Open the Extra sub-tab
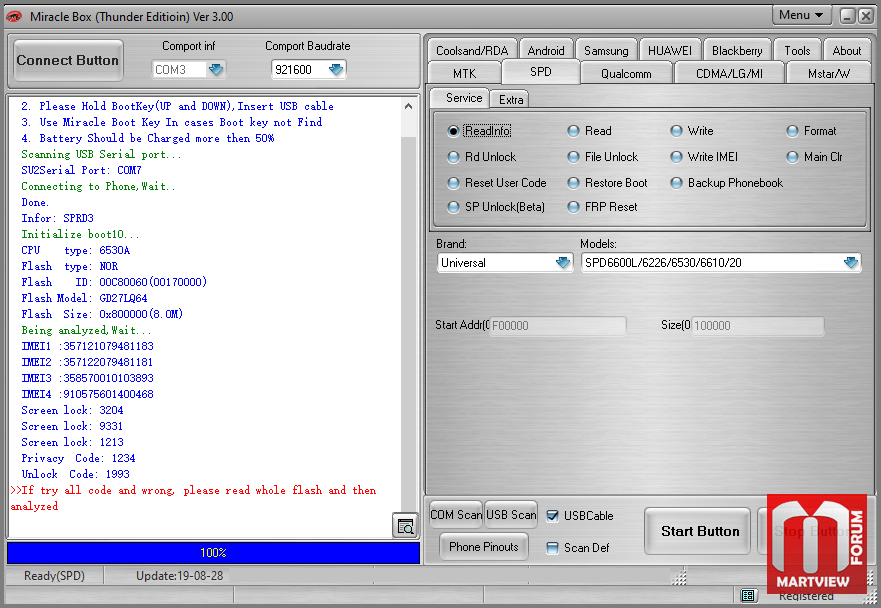 point(511,99)
